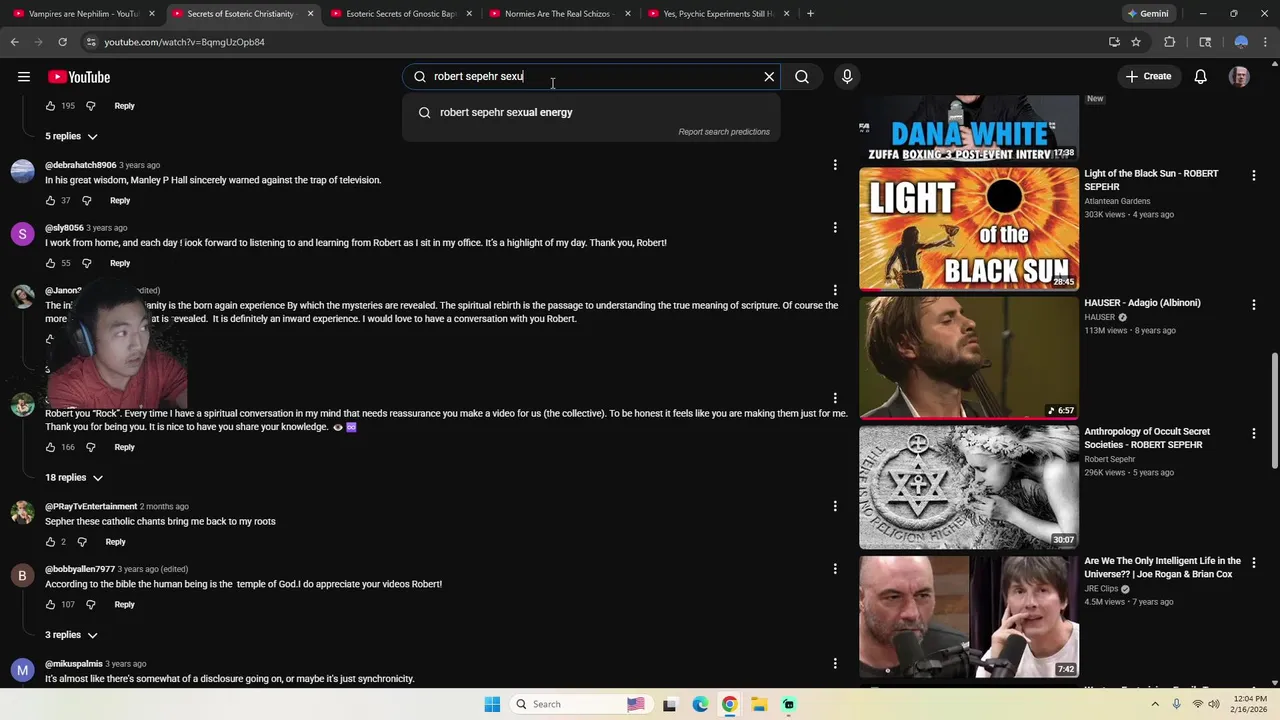Reply to @PRayTvEntertainment's comment
The width and height of the screenshot is (1280, 720).
tap(116, 542)
